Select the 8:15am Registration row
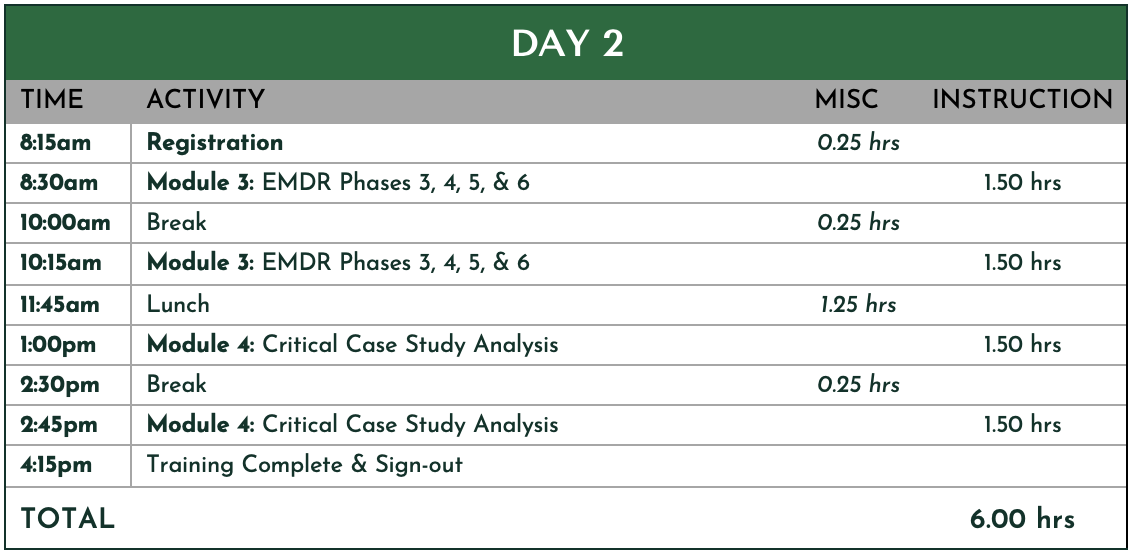This screenshot has height=554, width=1132. tap(565, 143)
